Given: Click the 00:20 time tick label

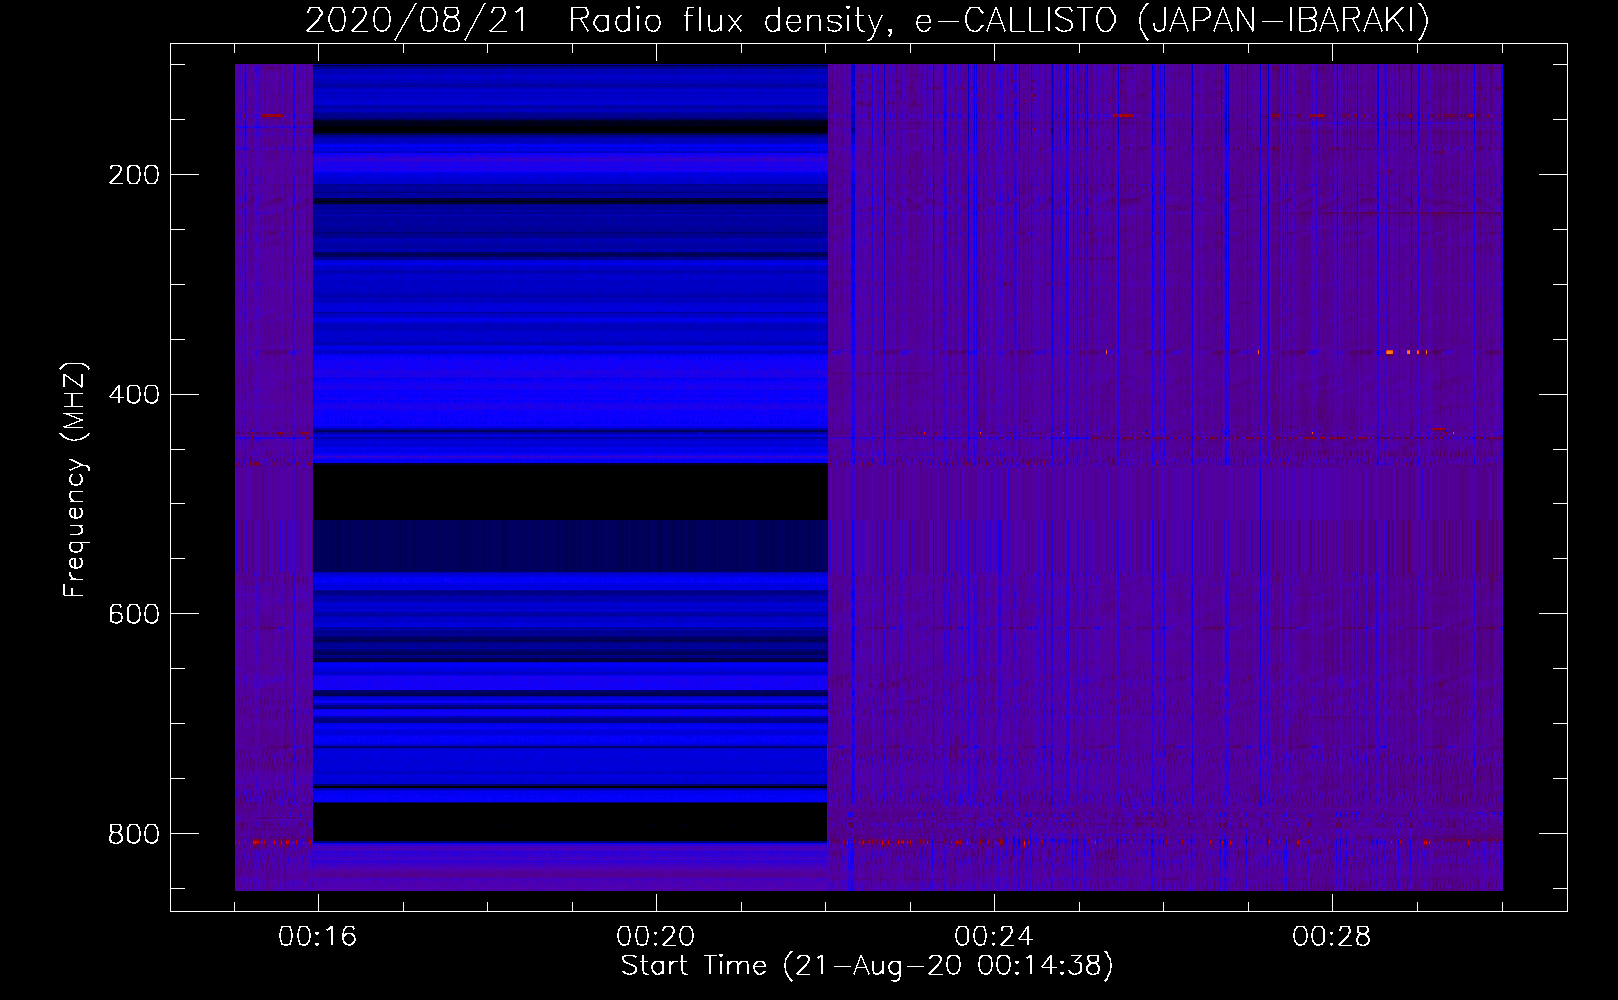Looking at the screenshot, I should click(656, 937).
